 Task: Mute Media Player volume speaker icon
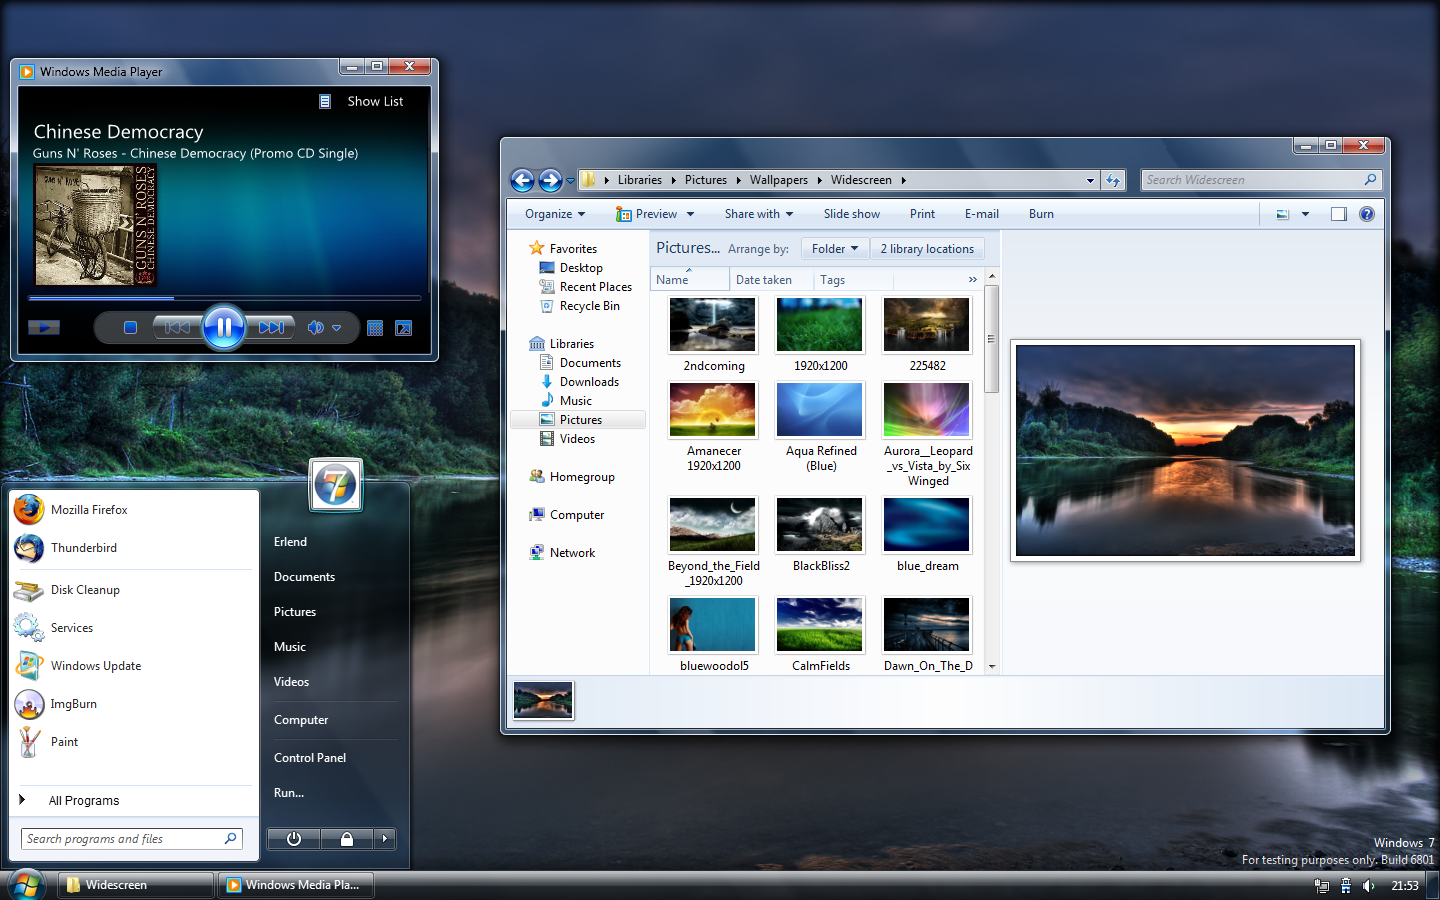click(316, 327)
